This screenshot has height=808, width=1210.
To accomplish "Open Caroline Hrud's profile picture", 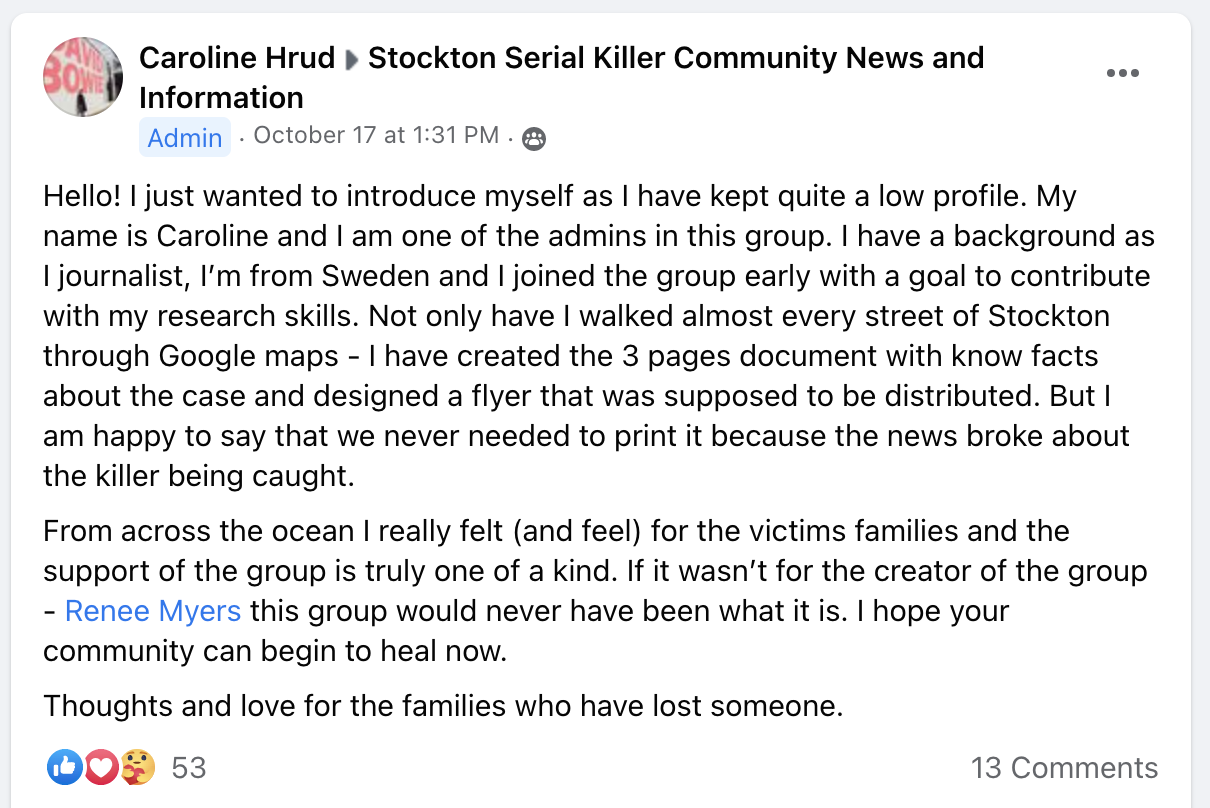I will click(x=83, y=77).
